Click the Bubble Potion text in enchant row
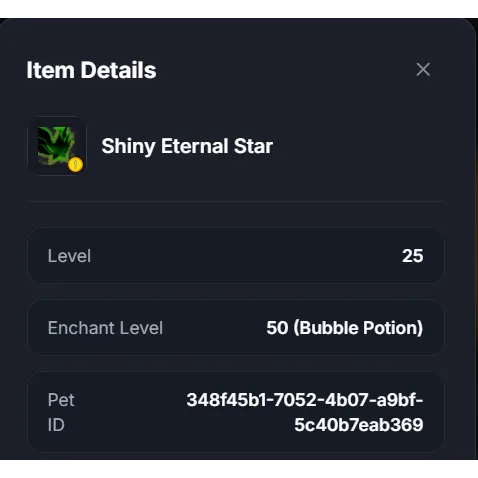 (359, 328)
